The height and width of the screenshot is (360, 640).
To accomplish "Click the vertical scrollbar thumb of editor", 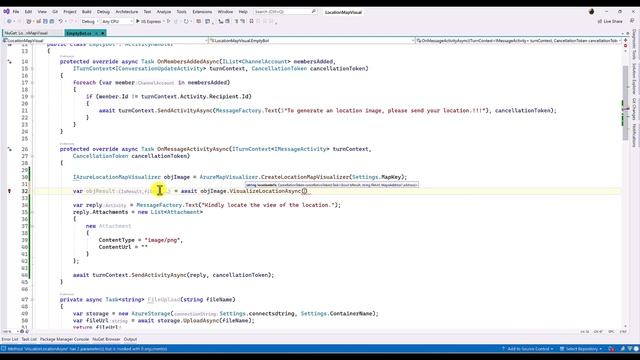I will coord(625,102).
